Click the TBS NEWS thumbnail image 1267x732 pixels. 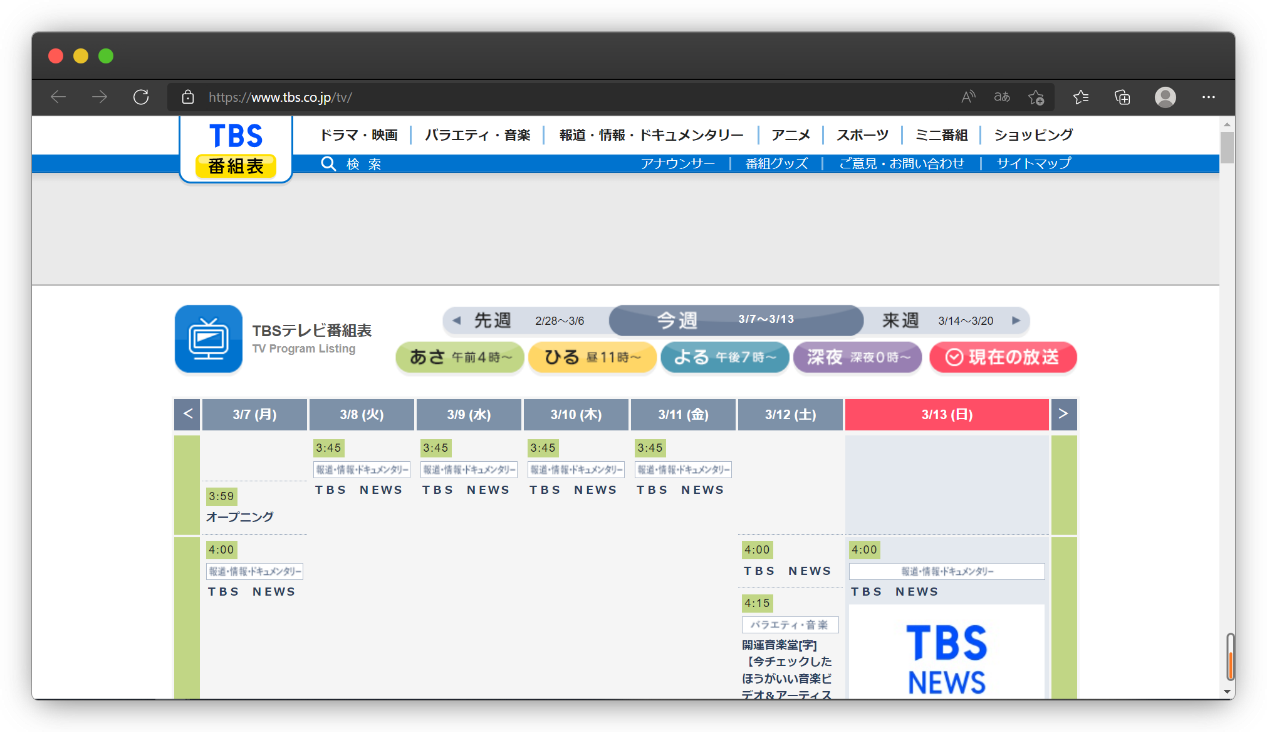point(947,651)
